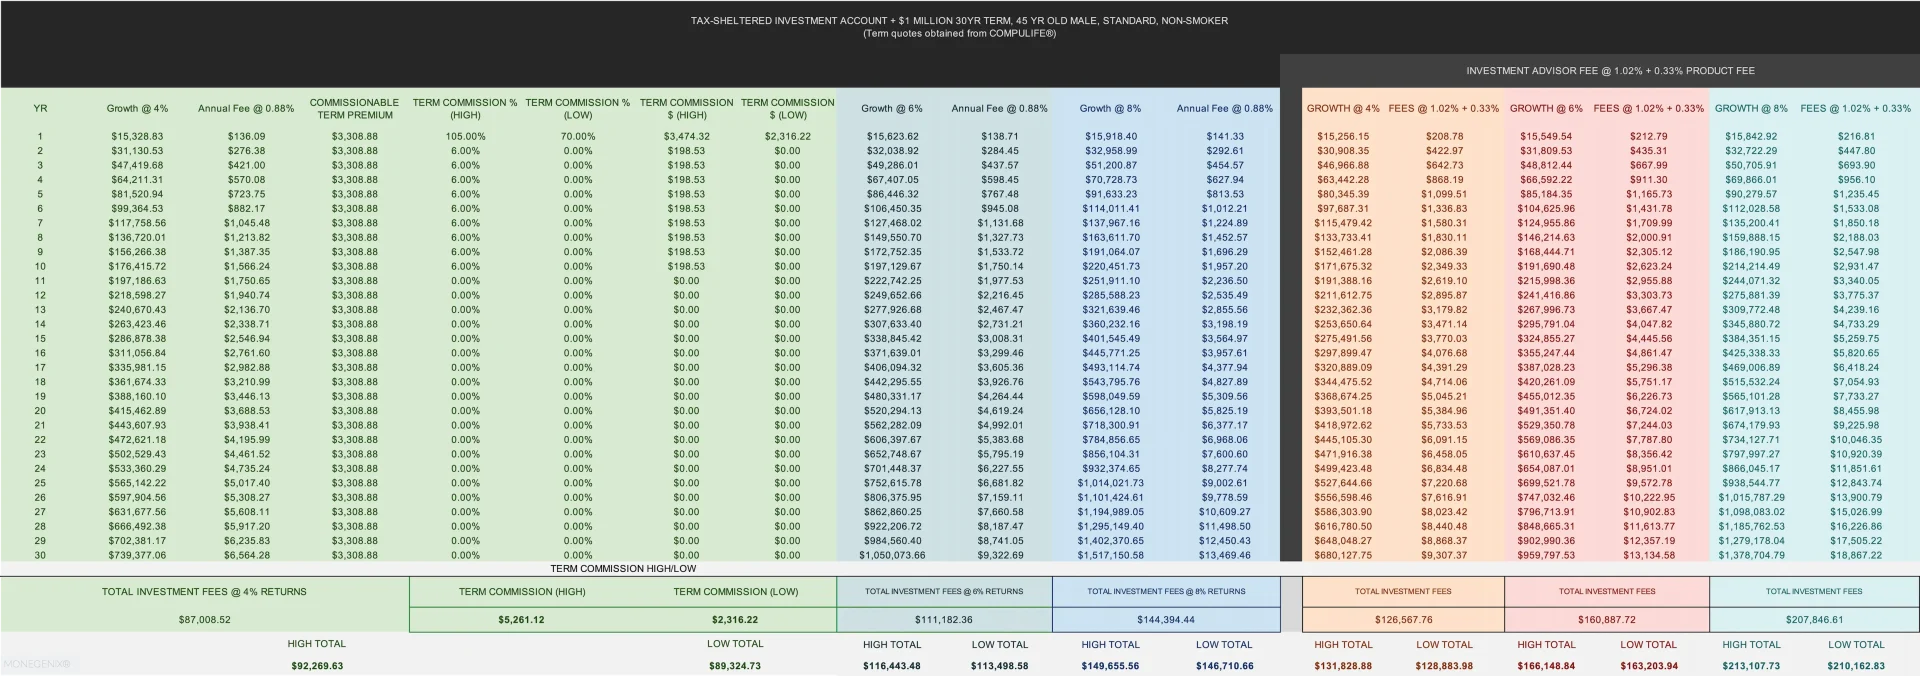Select the advisor 8% growth cell '$15,842.92'
Screen dimensions: 1920x676
1751,136
